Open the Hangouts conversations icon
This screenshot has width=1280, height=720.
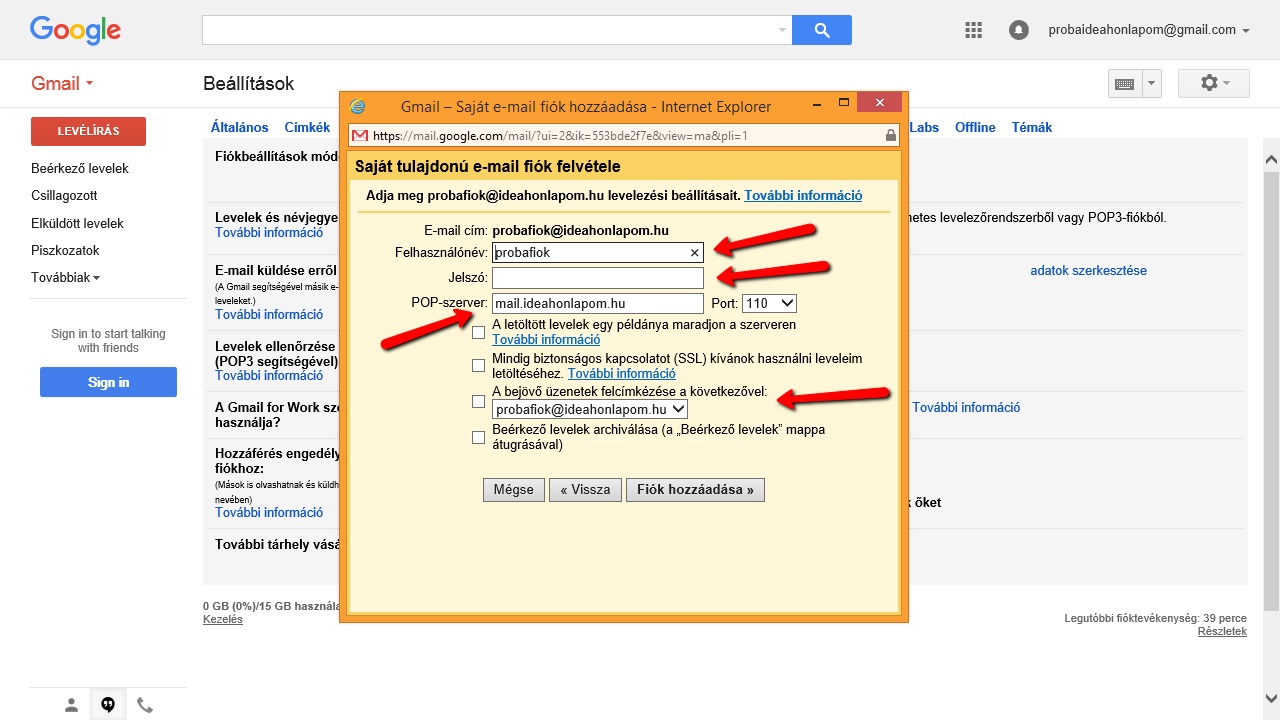pyautogui.click(x=108, y=705)
